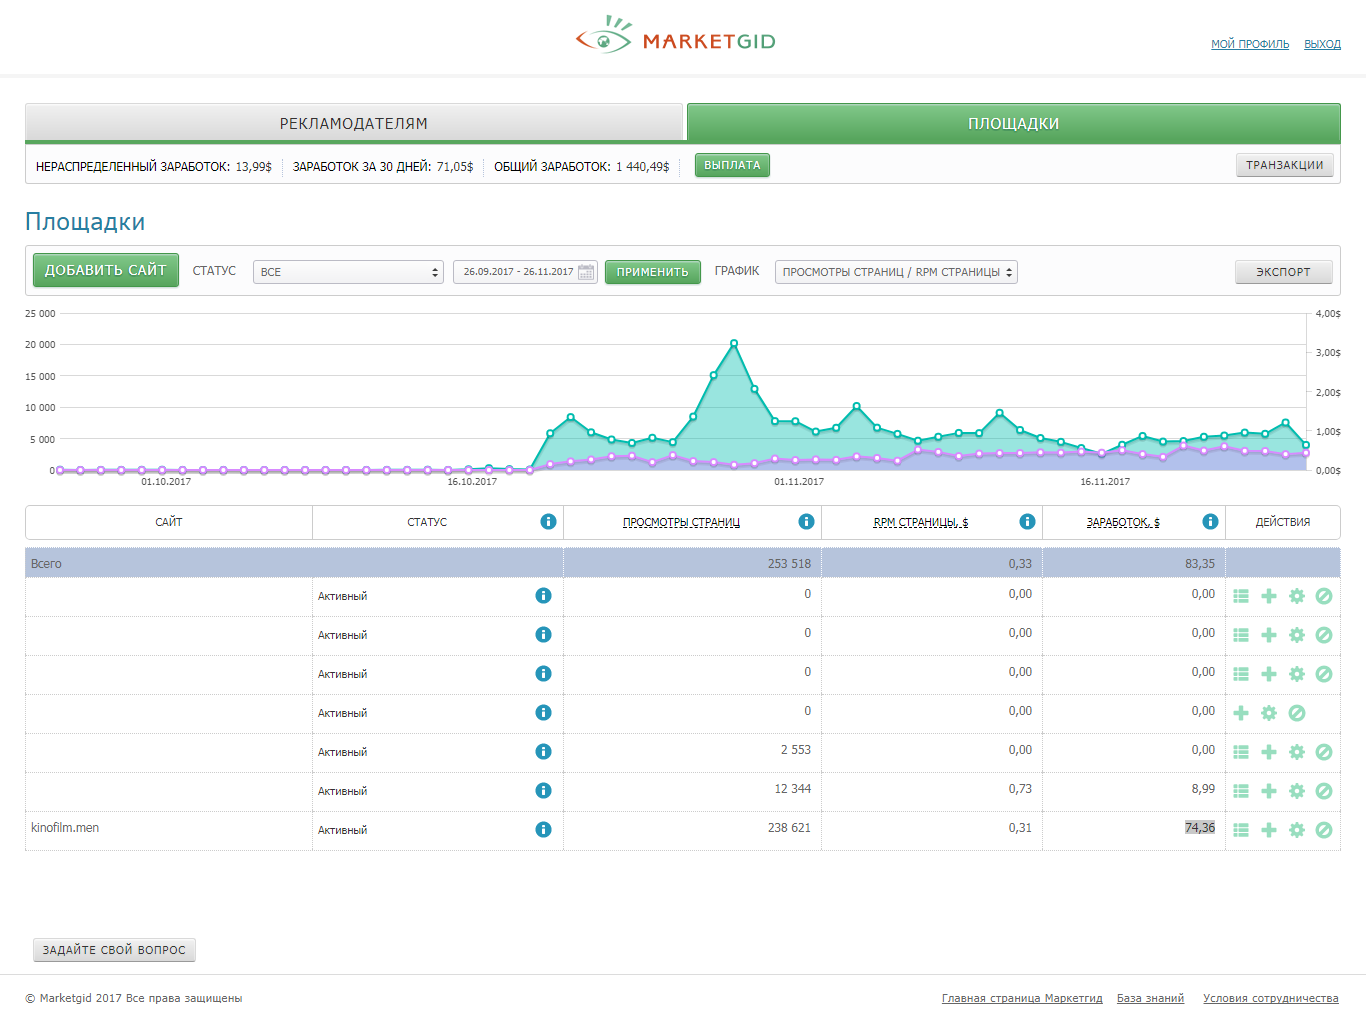Sort table by RPM страницы column
Image resolution: width=1366 pixels, height=1024 pixels.
920,522
